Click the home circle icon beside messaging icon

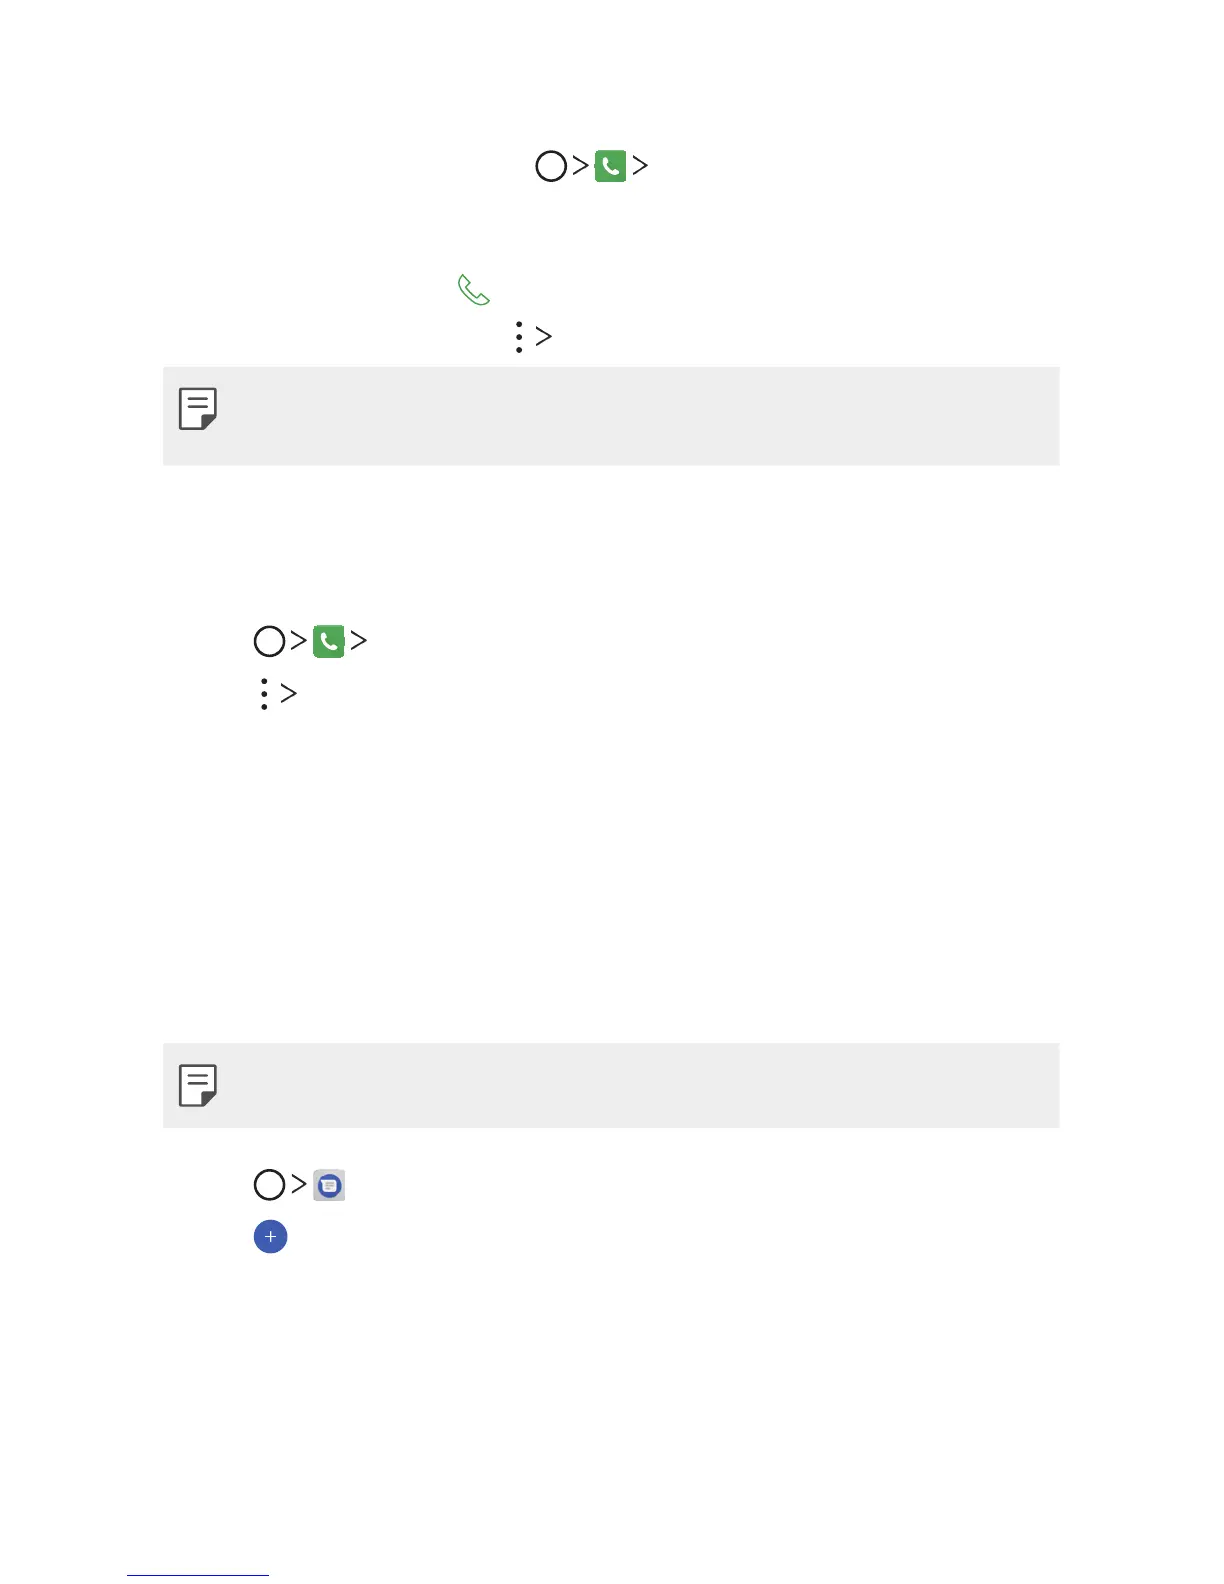pyautogui.click(x=270, y=1185)
